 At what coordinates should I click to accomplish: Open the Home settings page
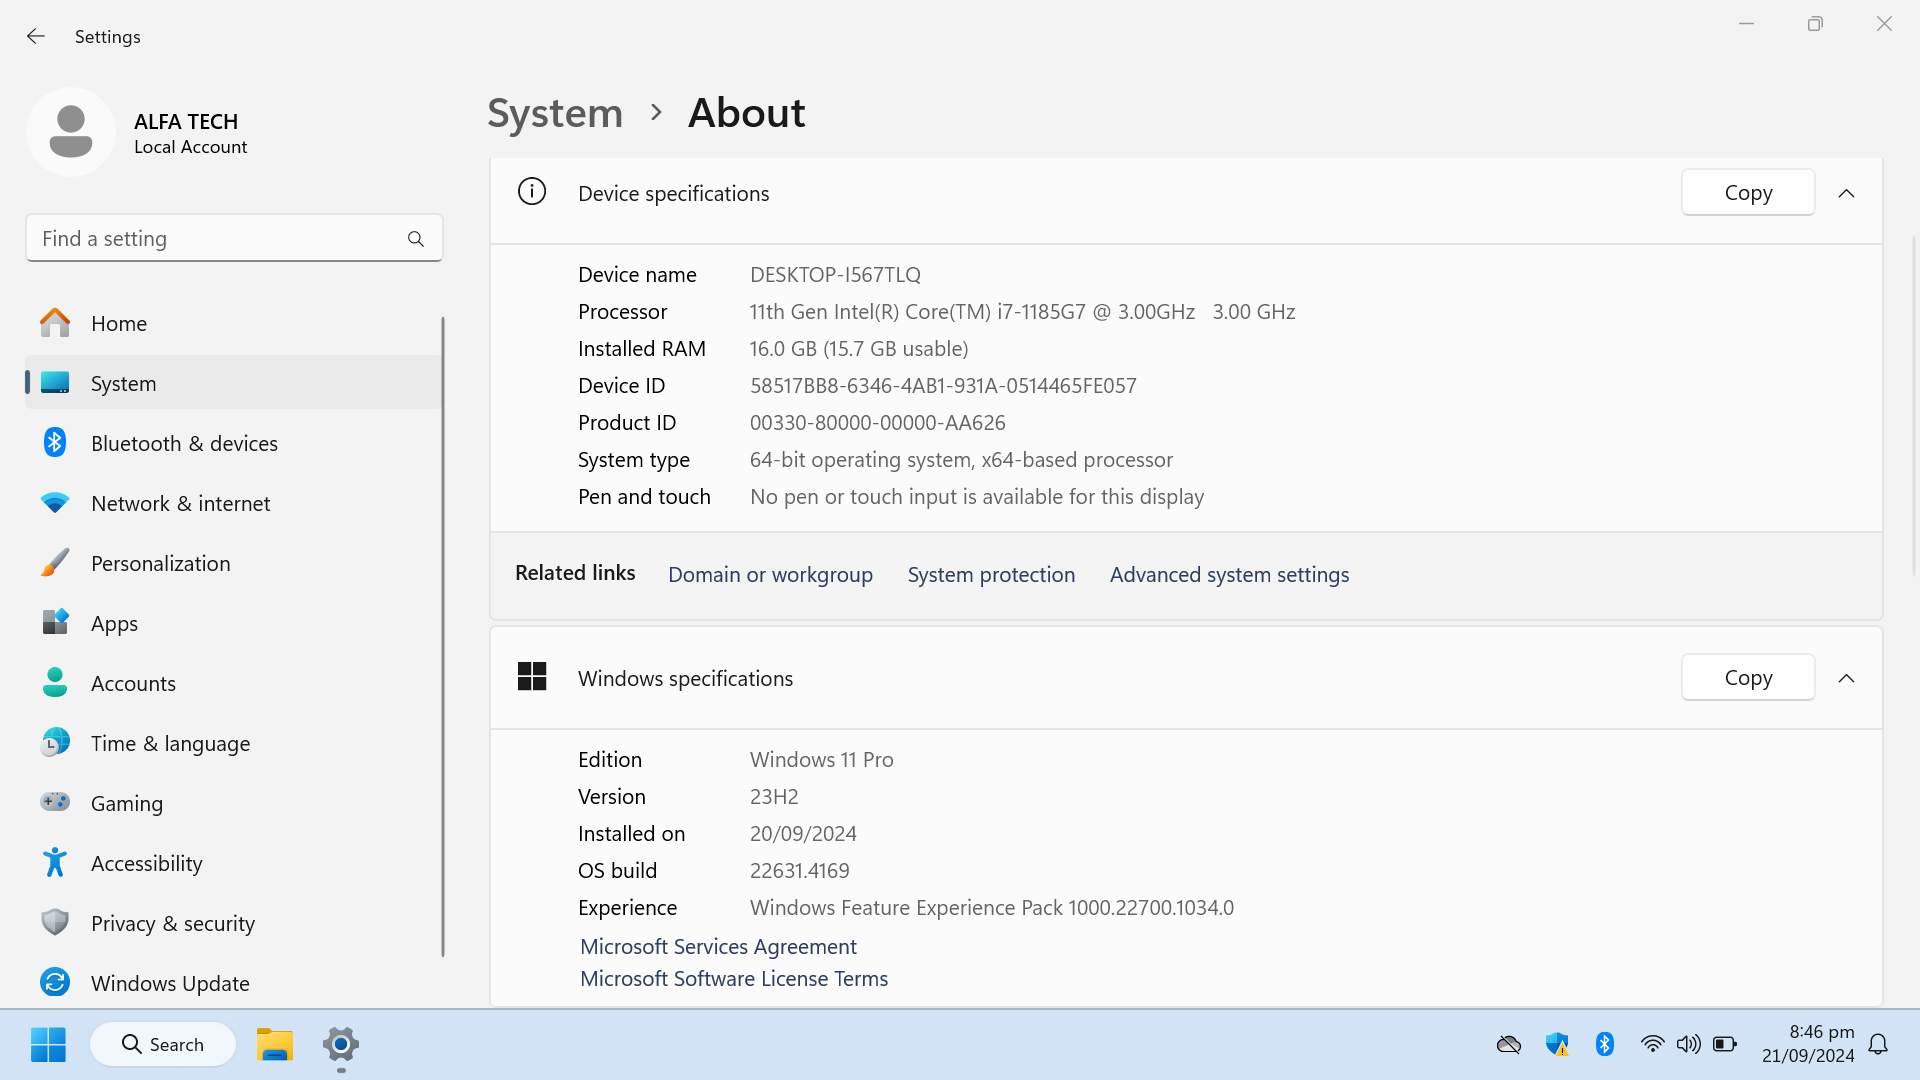[233, 323]
